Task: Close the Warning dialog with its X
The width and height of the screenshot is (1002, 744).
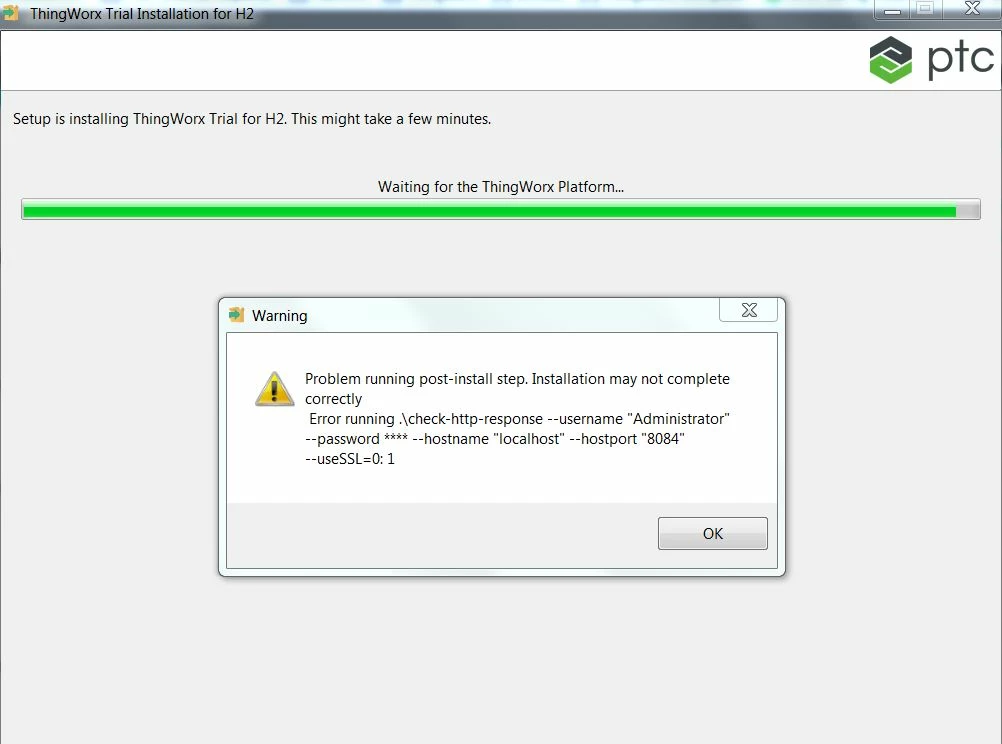Action: 748,311
